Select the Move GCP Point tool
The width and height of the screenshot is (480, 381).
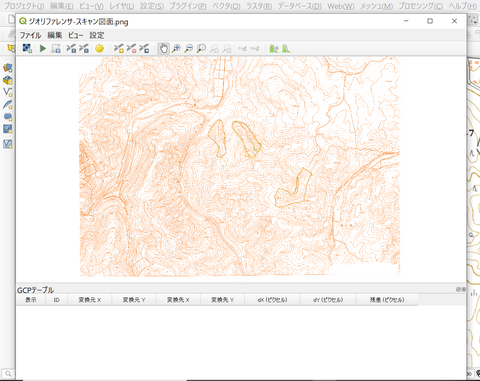(x=144, y=49)
